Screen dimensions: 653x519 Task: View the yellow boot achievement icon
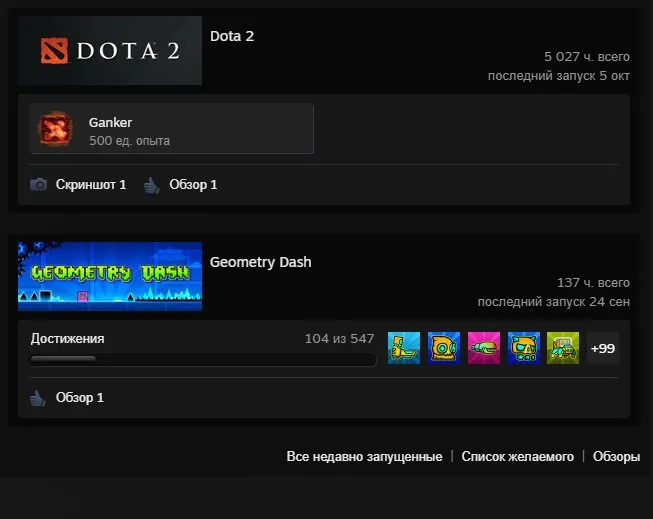(404, 348)
